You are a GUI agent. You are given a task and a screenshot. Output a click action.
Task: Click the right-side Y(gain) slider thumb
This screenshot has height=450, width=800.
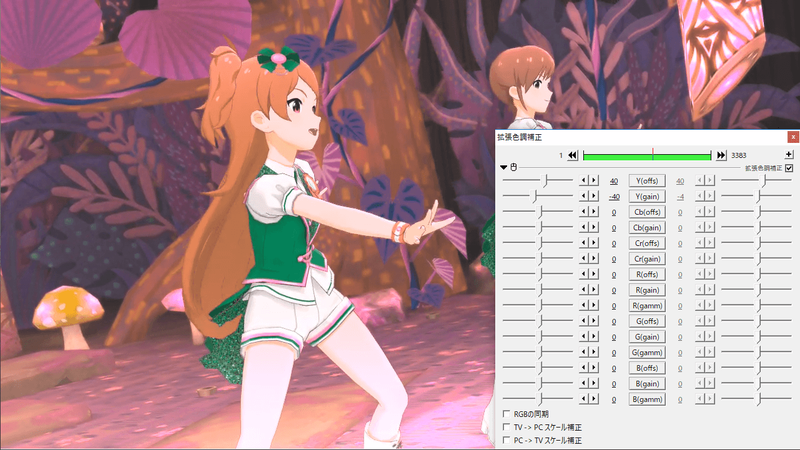(x=759, y=196)
